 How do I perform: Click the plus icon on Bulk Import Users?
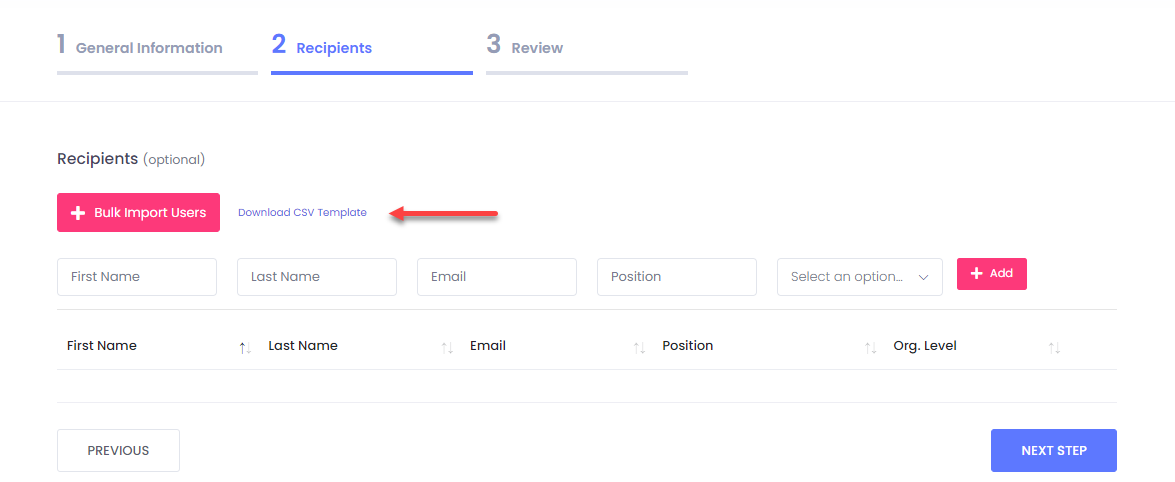click(x=78, y=213)
